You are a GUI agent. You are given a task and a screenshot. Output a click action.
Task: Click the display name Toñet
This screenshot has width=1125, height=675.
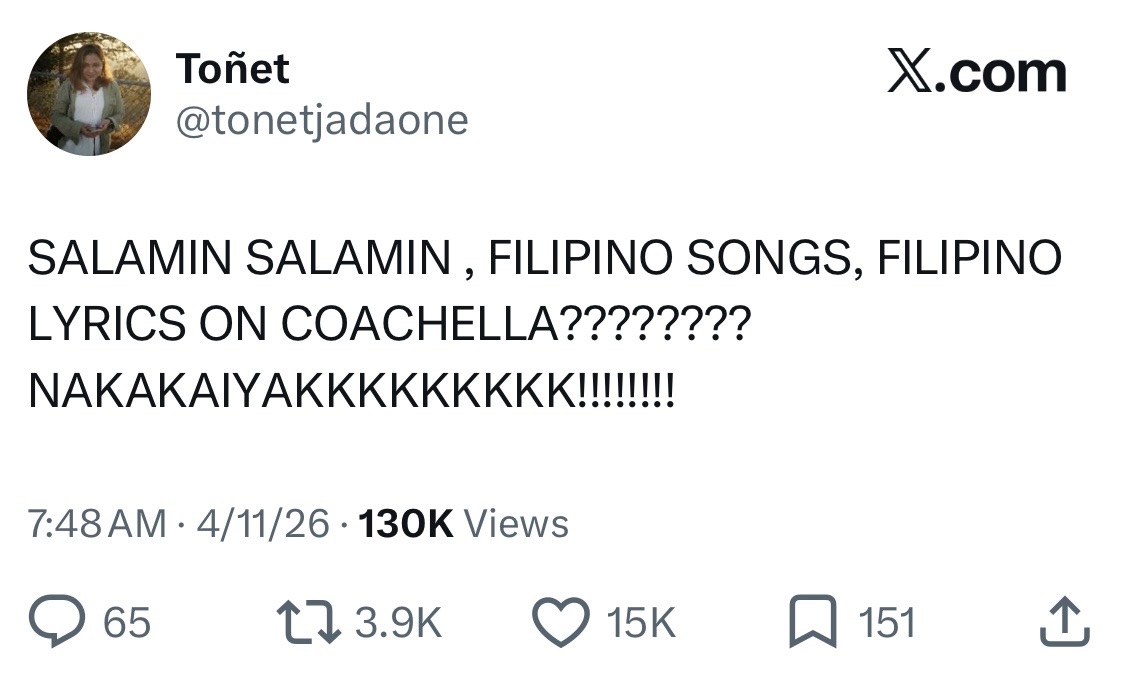tap(232, 68)
